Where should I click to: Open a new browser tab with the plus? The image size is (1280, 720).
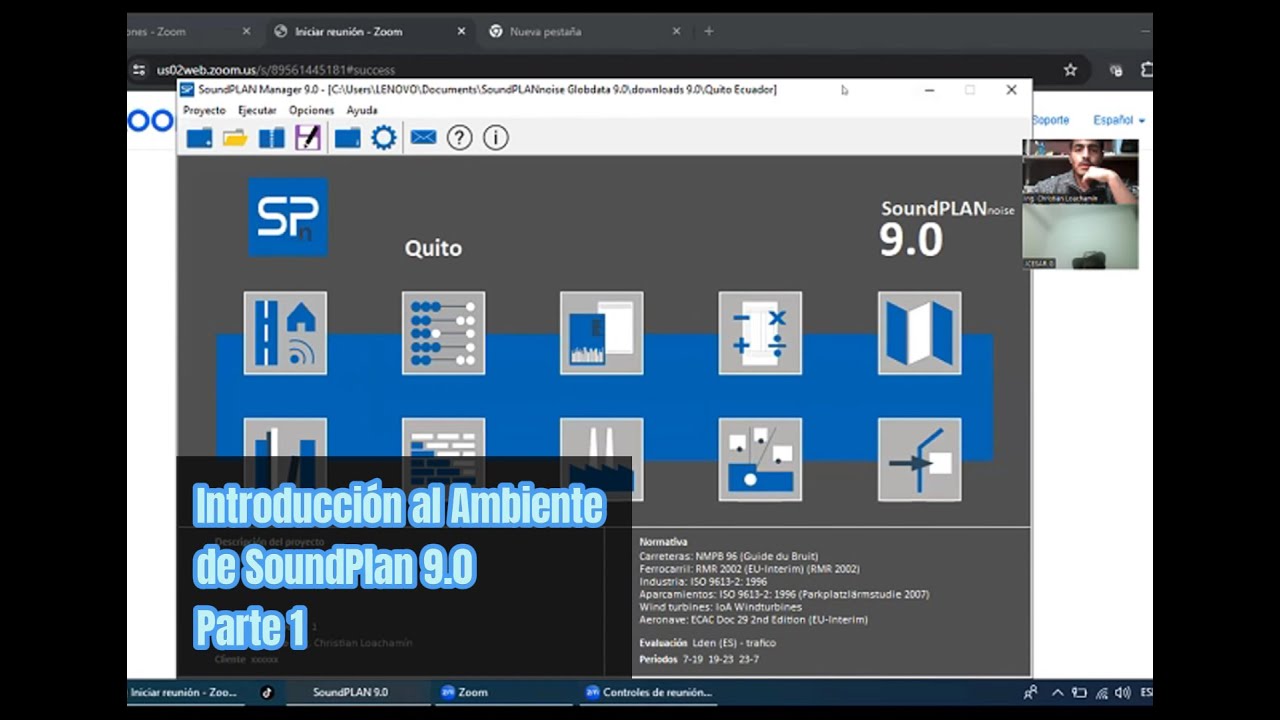pyautogui.click(x=708, y=31)
